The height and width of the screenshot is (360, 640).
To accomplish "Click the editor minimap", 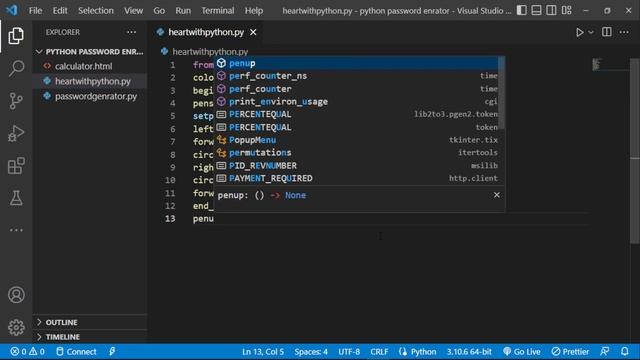I will point(610,64).
